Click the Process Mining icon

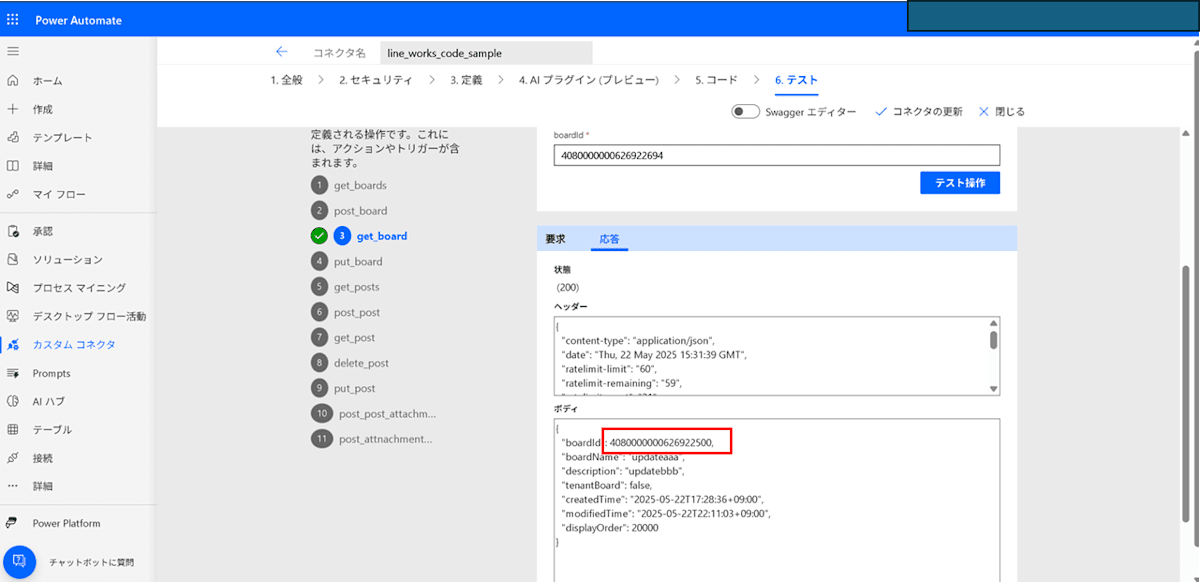[12, 288]
